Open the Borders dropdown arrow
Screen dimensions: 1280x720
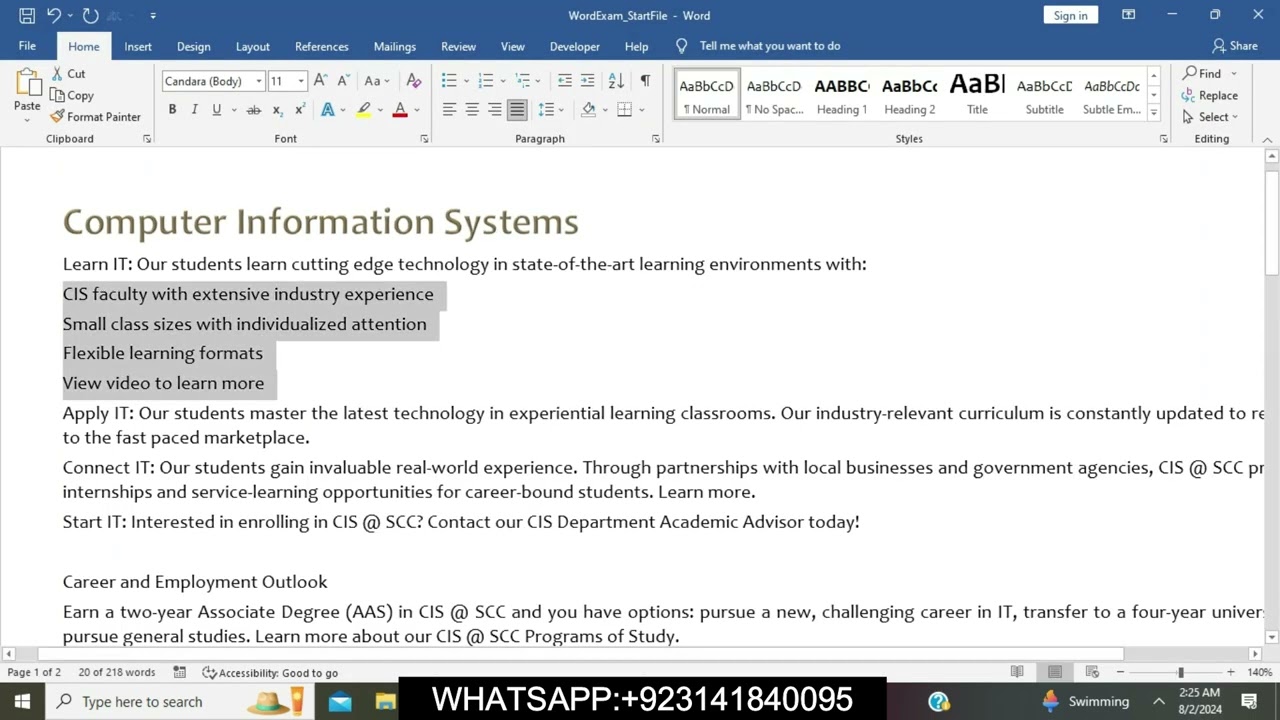[641, 110]
